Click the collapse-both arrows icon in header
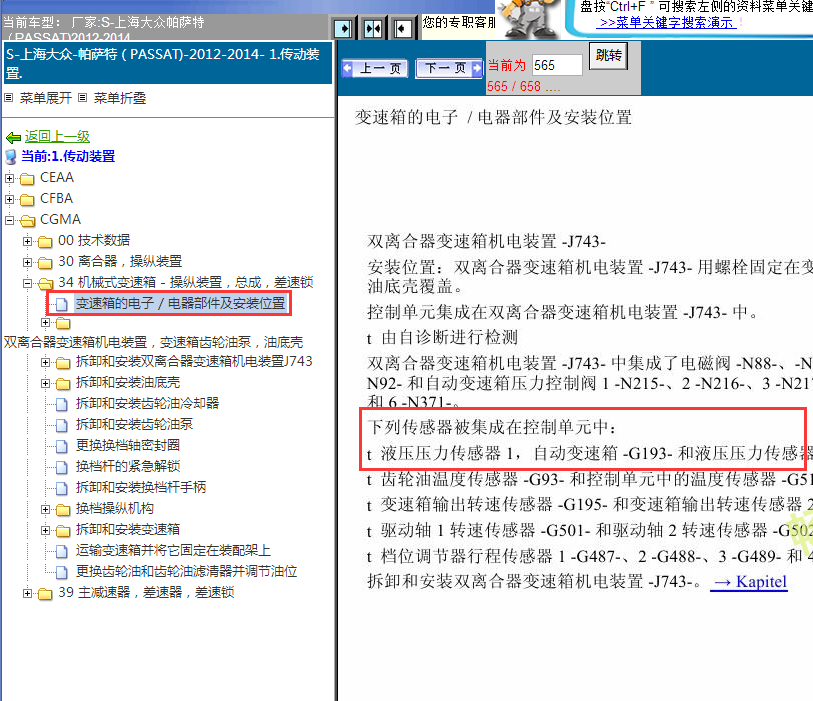This screenshot has width=813, height=701. 373,28
